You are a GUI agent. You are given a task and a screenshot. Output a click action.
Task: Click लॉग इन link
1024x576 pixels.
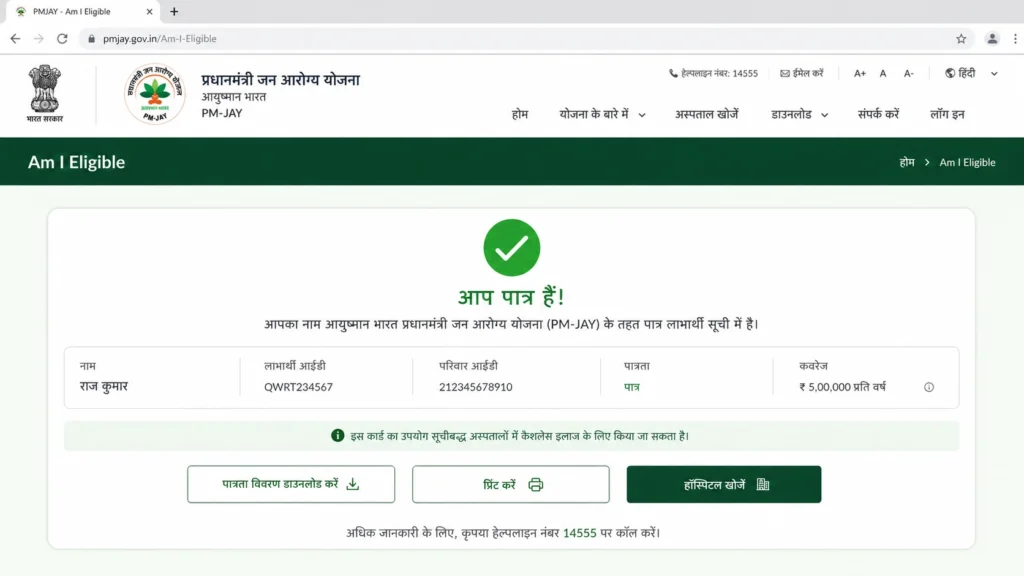click(947, 114)
